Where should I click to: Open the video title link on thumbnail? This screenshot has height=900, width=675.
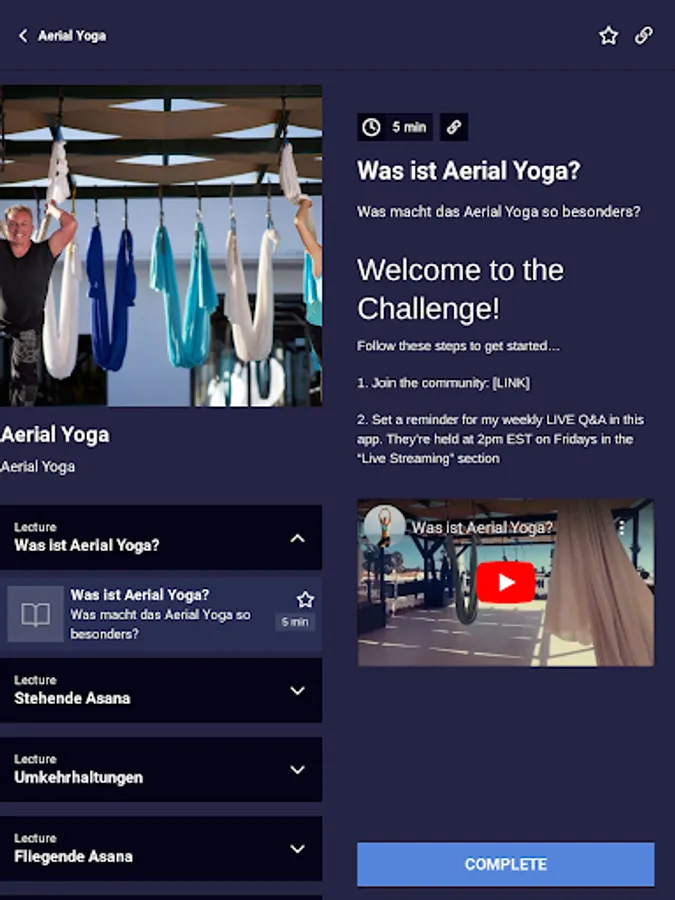tap(482, 527)
